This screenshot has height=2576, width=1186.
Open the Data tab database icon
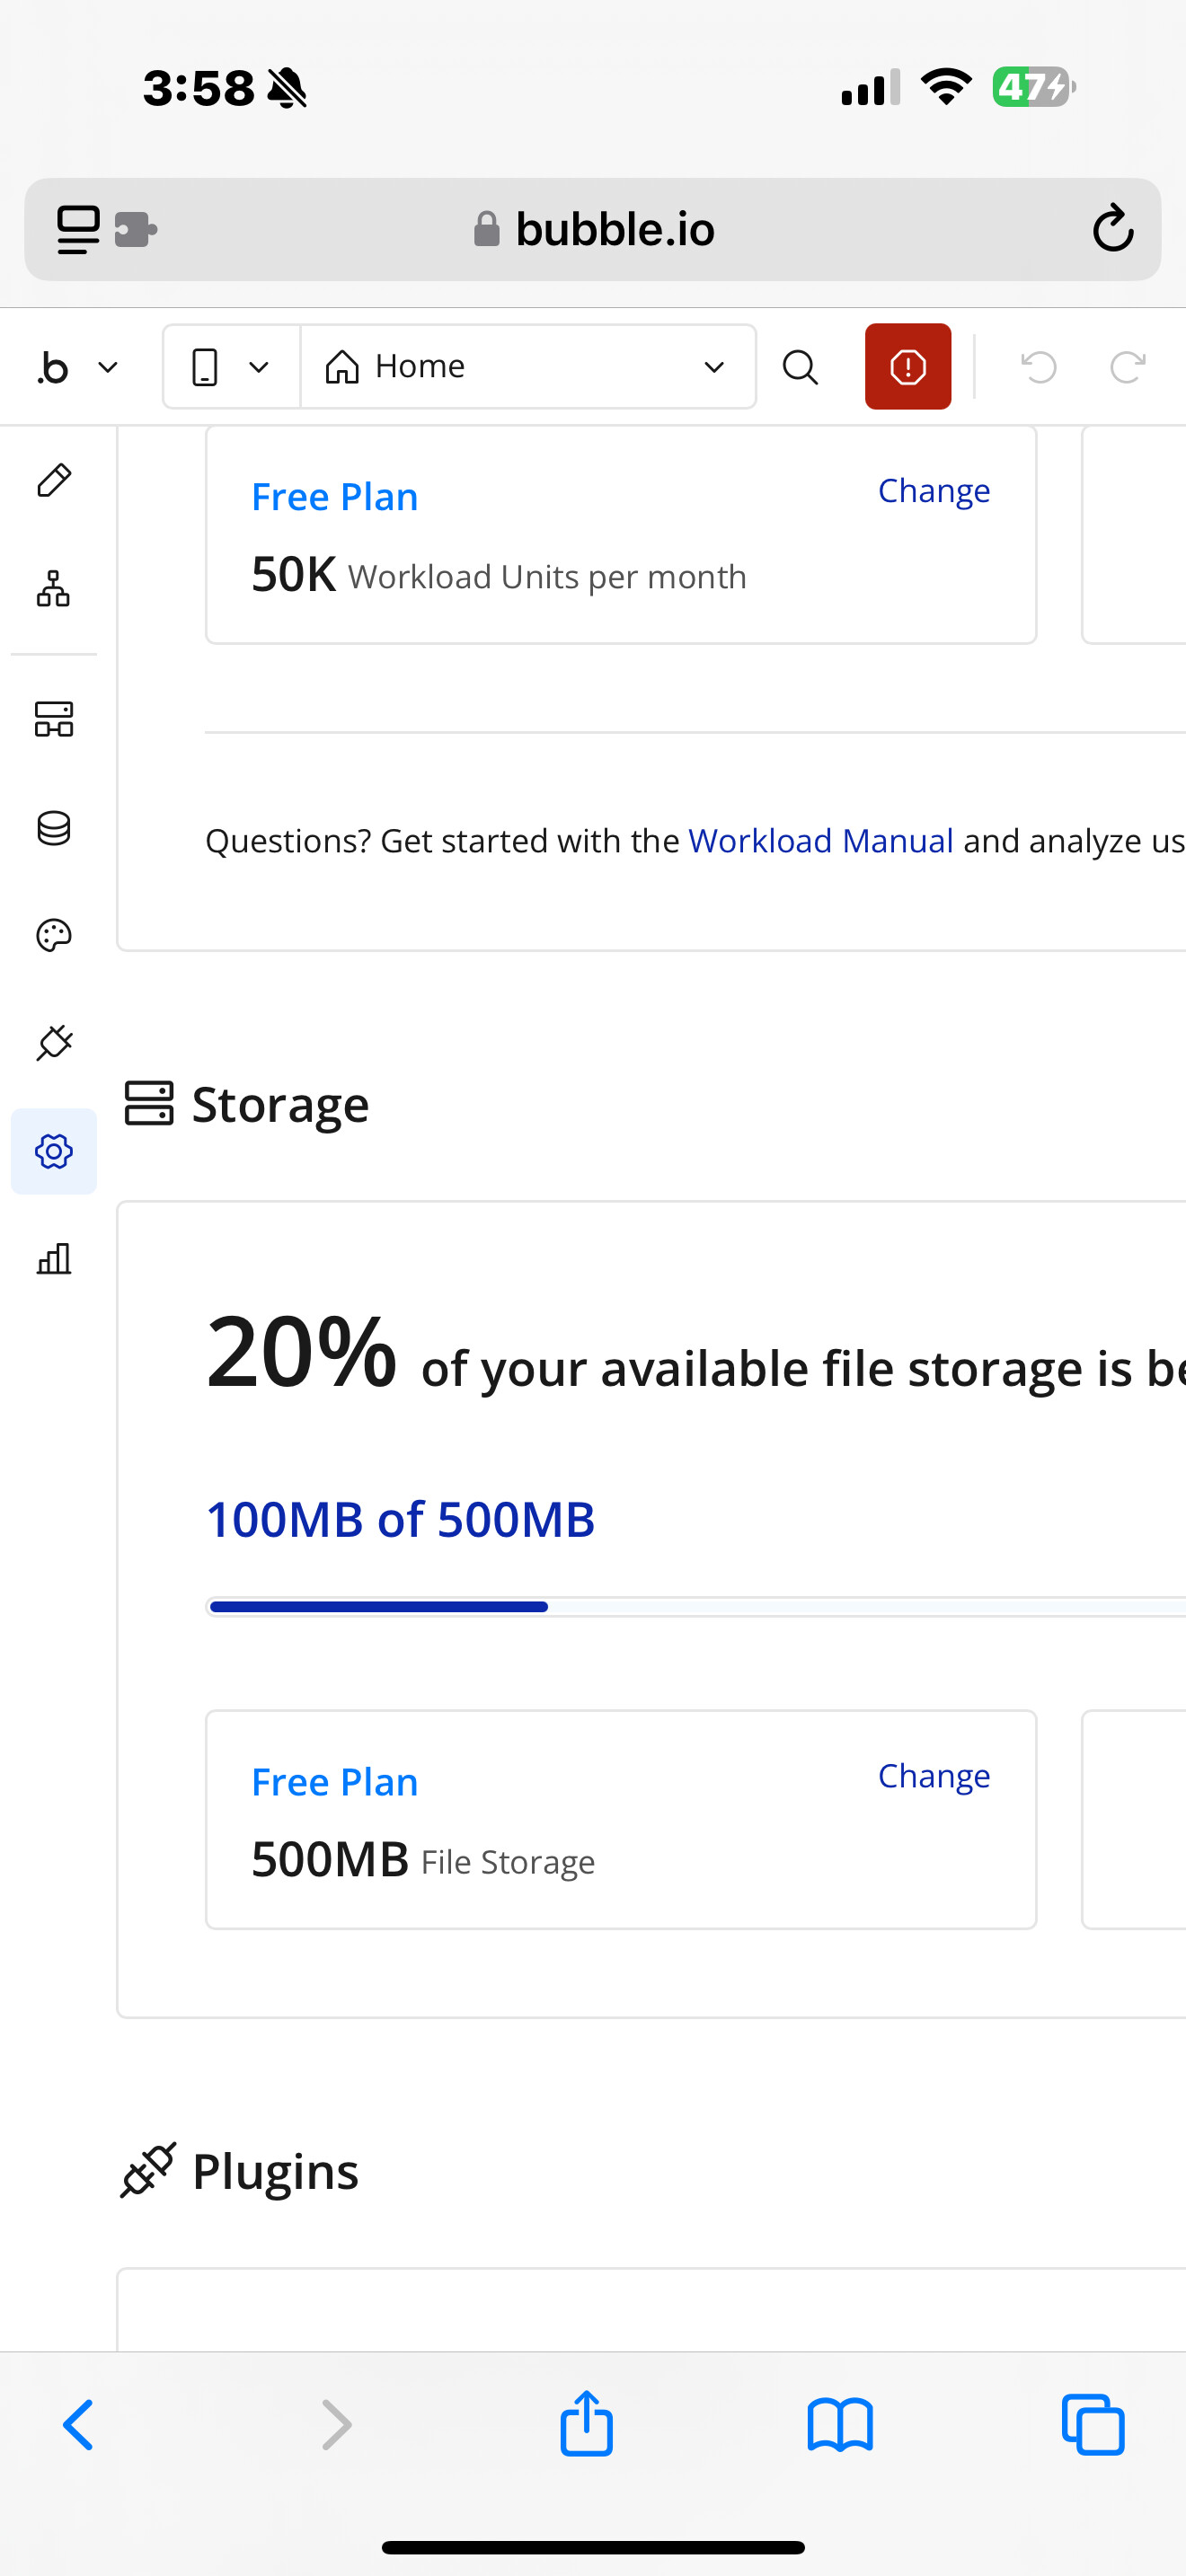coord(54,828)
